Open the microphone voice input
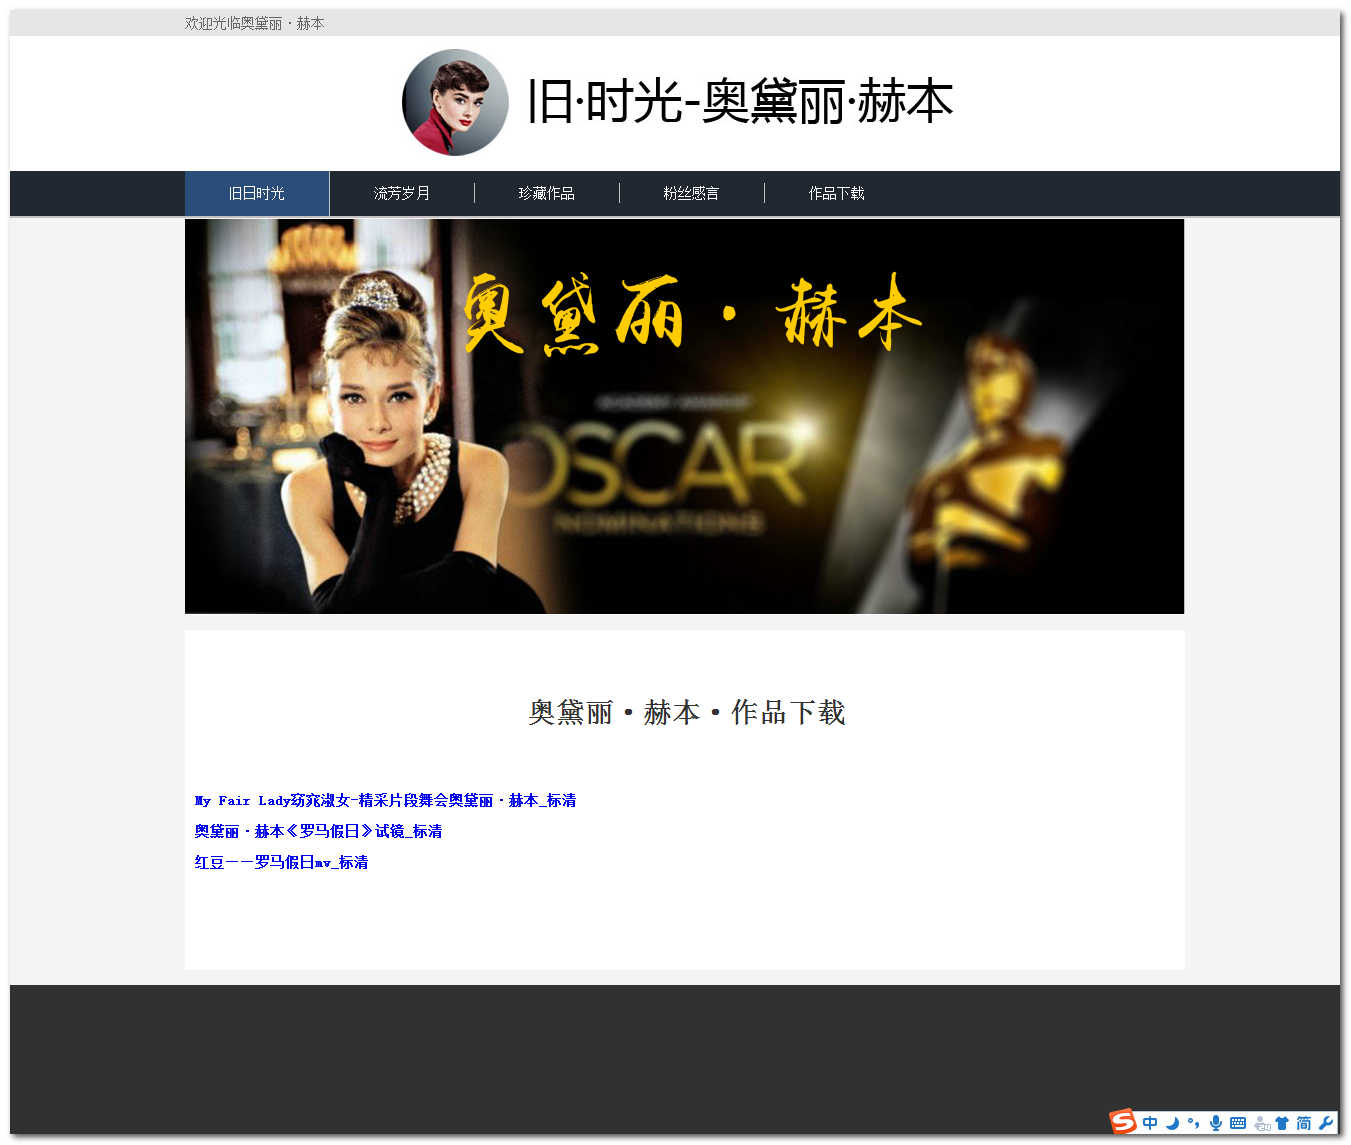 (x=1216, y=1123)
